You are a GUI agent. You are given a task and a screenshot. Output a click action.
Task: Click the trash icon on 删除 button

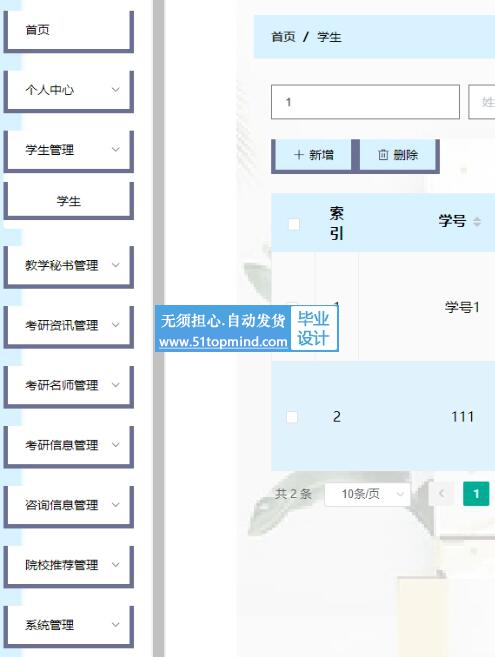(383, 155)
